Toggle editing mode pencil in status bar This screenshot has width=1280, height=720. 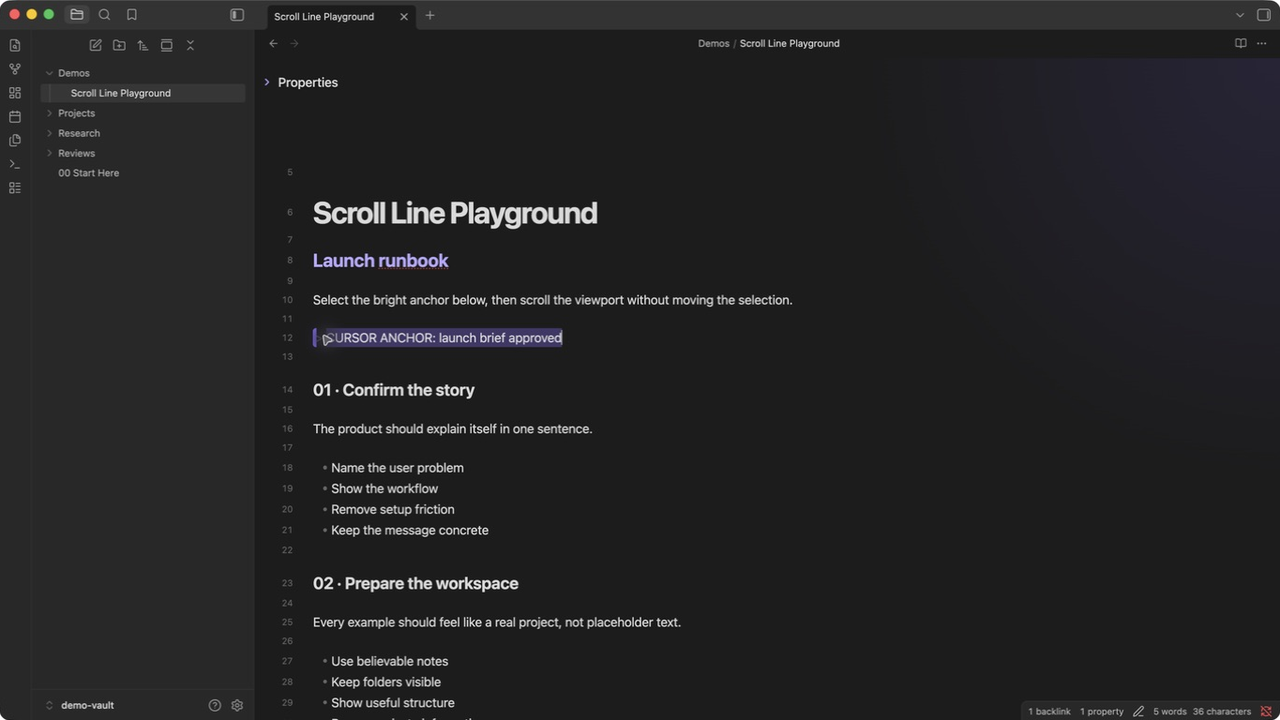1138,711
